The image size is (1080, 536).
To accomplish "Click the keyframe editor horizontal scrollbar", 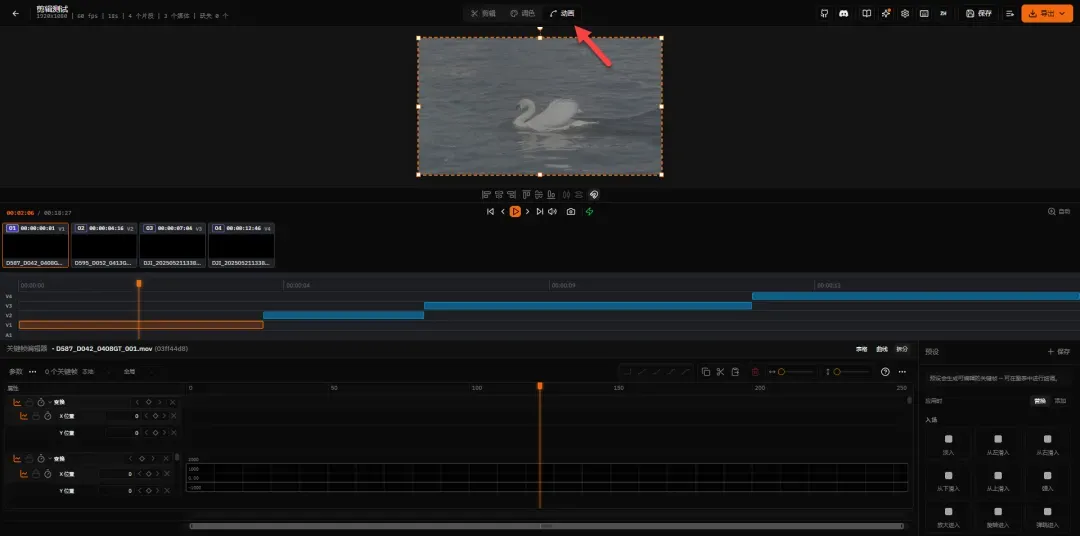I will pyautogui.click(x=546, y=526).
